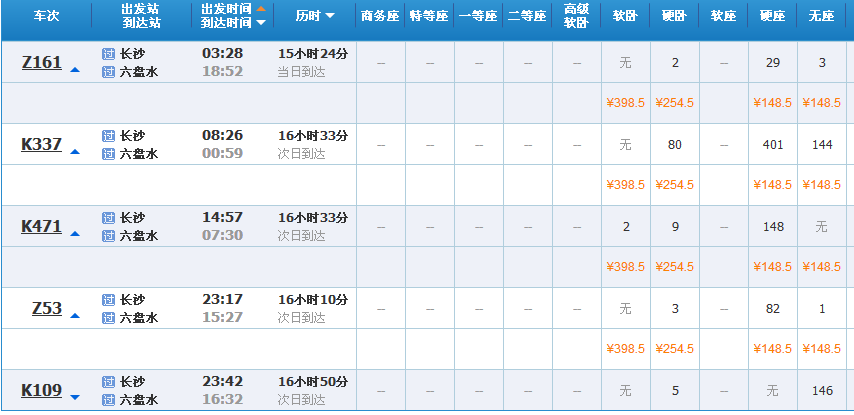Select 硬座 count 148 for K471
This screenshot has width=854, height=415.
[773, 227]
